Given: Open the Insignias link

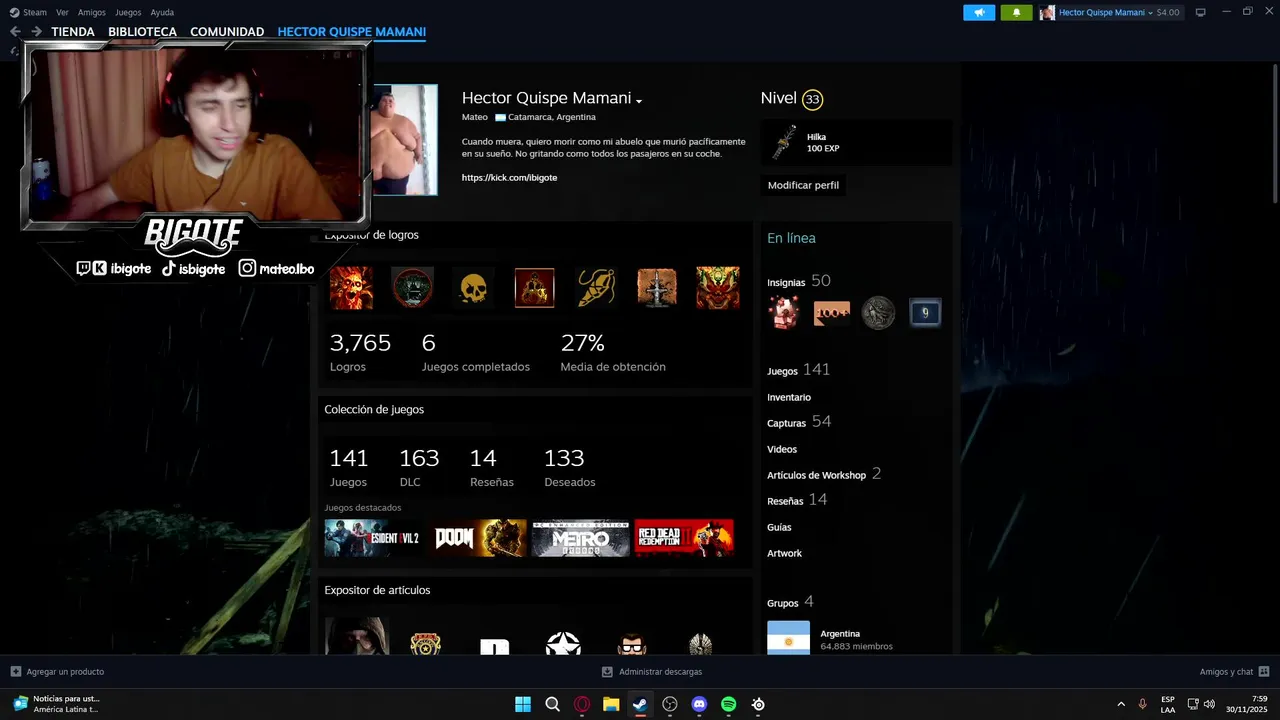Looking at the screenshot, I should click(786, 282).
